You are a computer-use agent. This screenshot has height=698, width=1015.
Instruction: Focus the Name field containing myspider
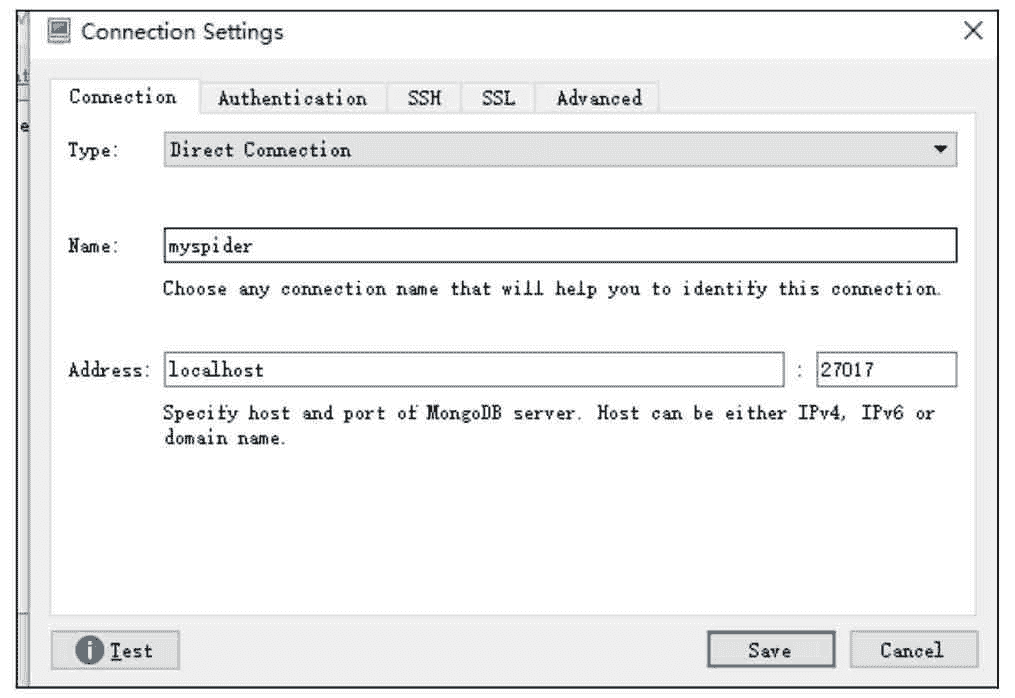pyautogui.click(x=559, y=245)
